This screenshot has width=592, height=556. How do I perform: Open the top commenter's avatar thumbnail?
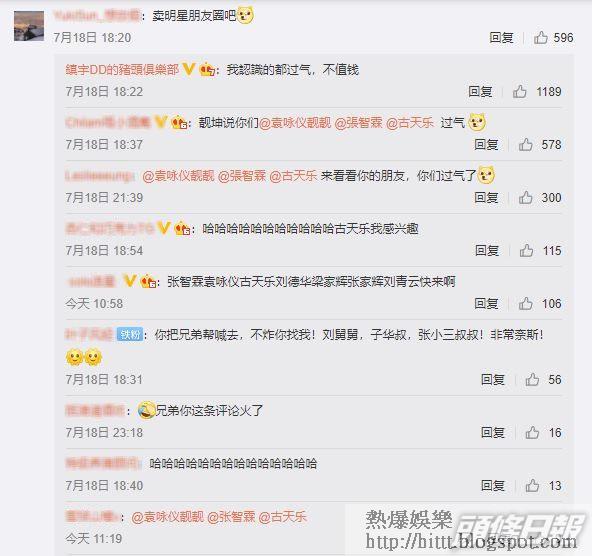tap(29, 26)
